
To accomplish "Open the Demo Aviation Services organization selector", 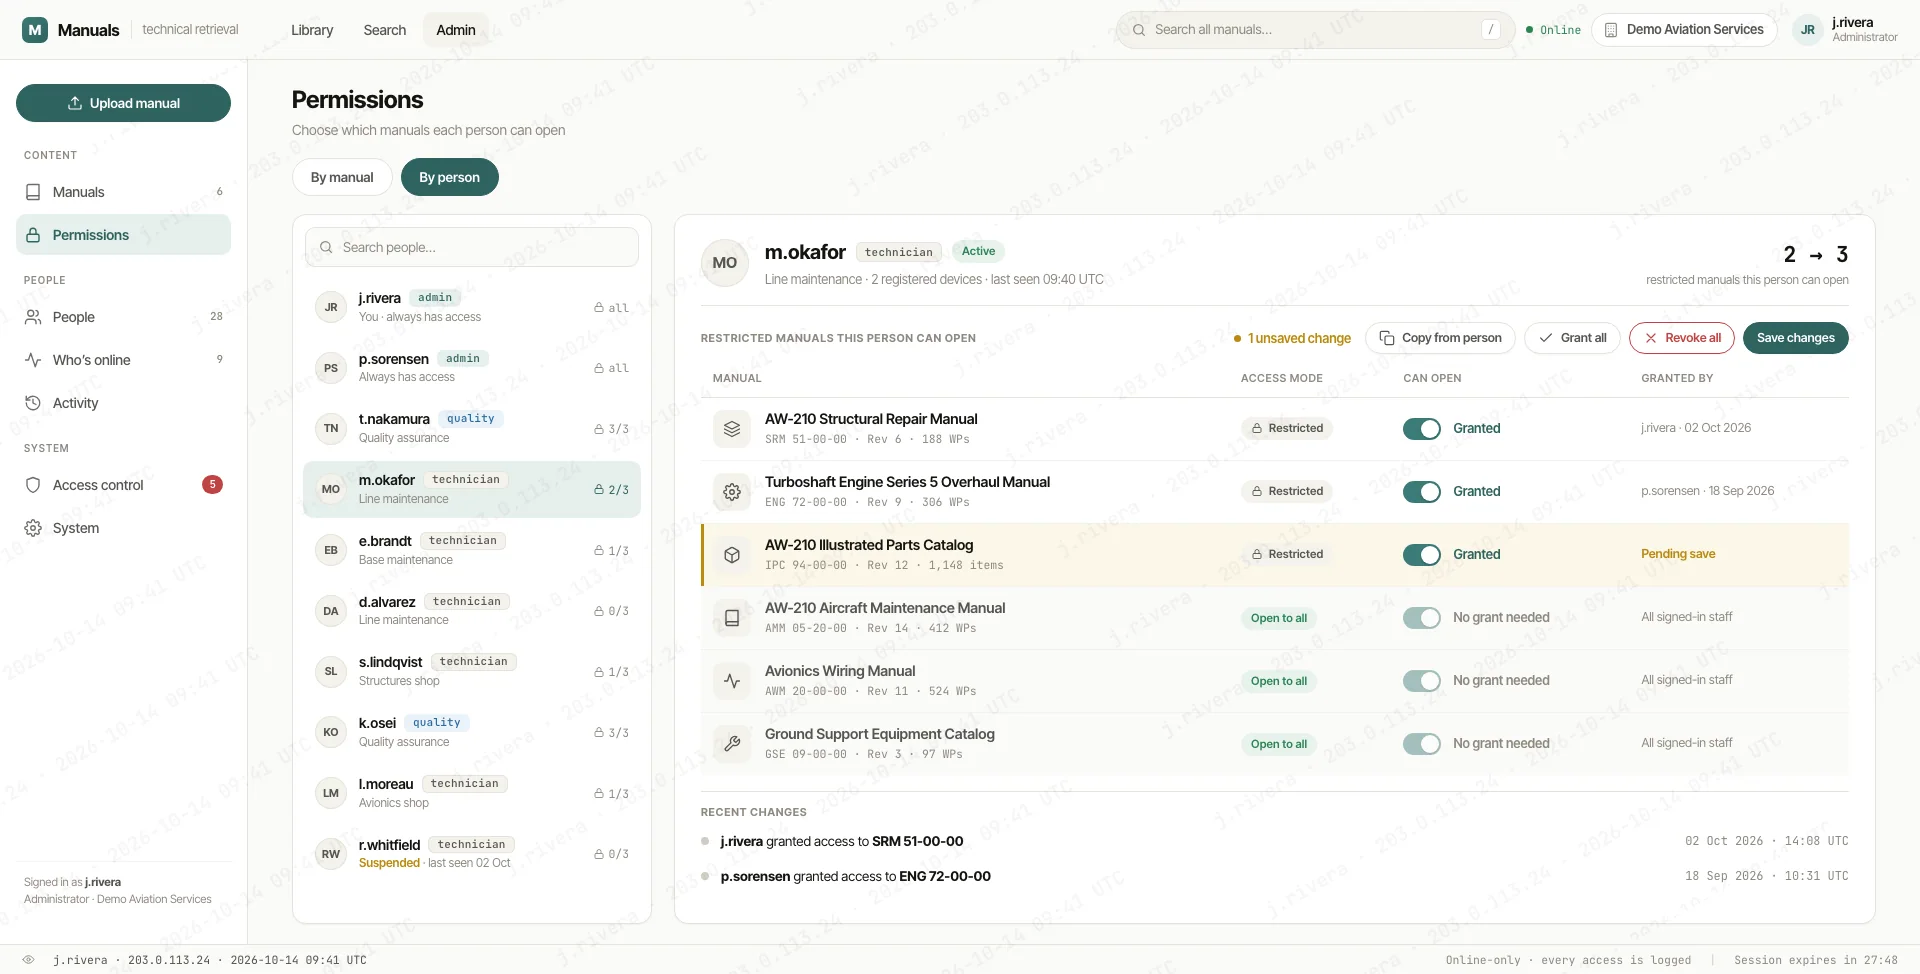I will point(1684,30).
